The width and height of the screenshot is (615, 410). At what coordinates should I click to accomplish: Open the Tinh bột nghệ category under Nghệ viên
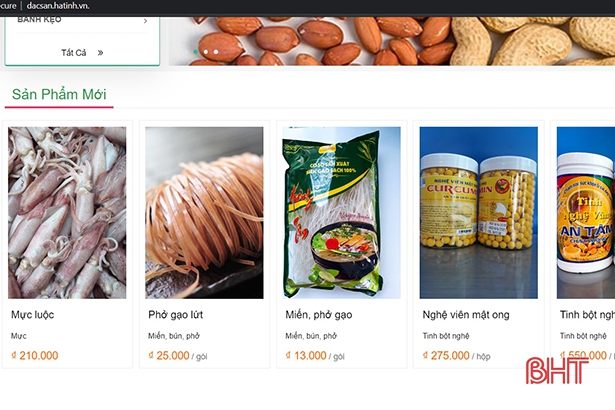pyautogui.click(x=446, y=336)
